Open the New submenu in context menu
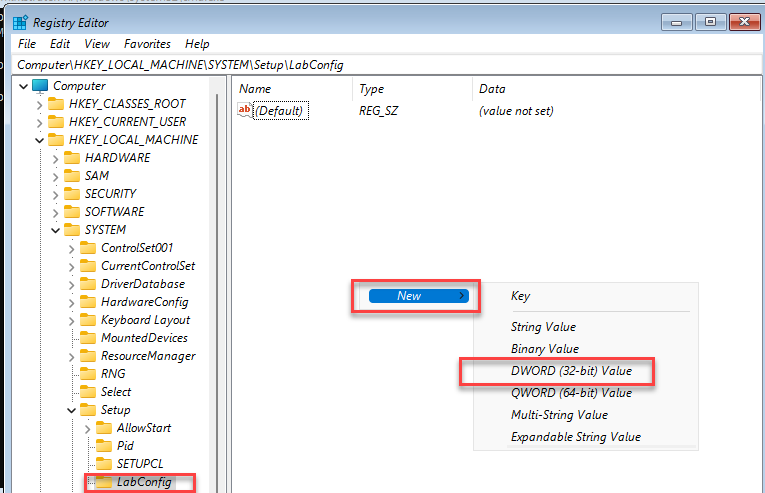Viewport: 765px width, 493px height. [419, 296]
